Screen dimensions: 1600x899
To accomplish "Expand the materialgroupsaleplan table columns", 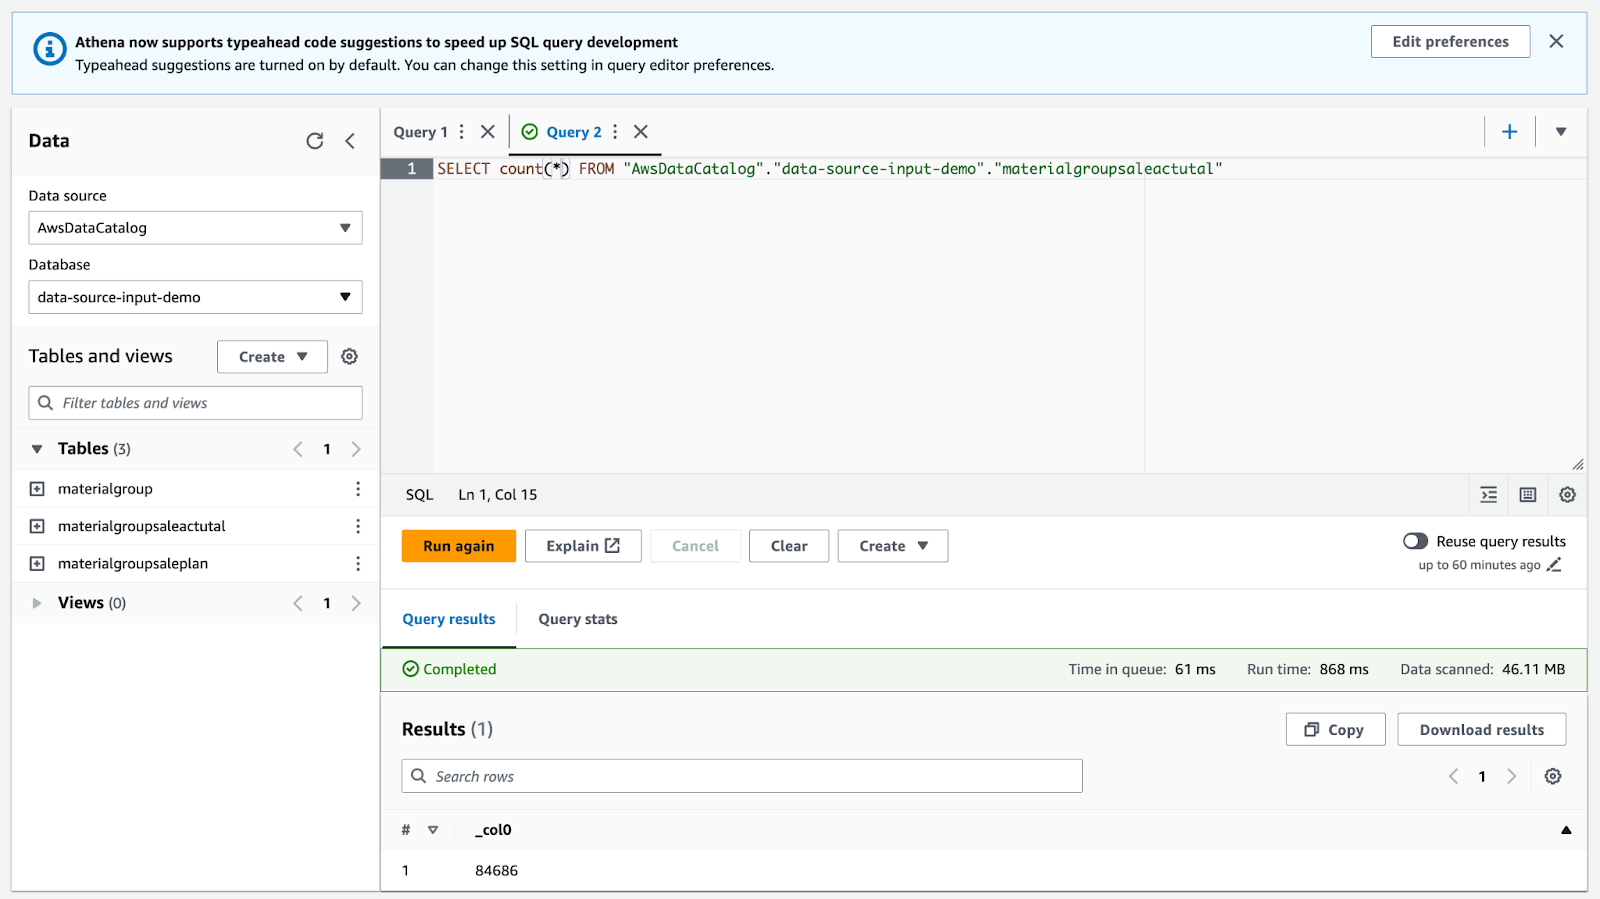I will click(37, 564).
